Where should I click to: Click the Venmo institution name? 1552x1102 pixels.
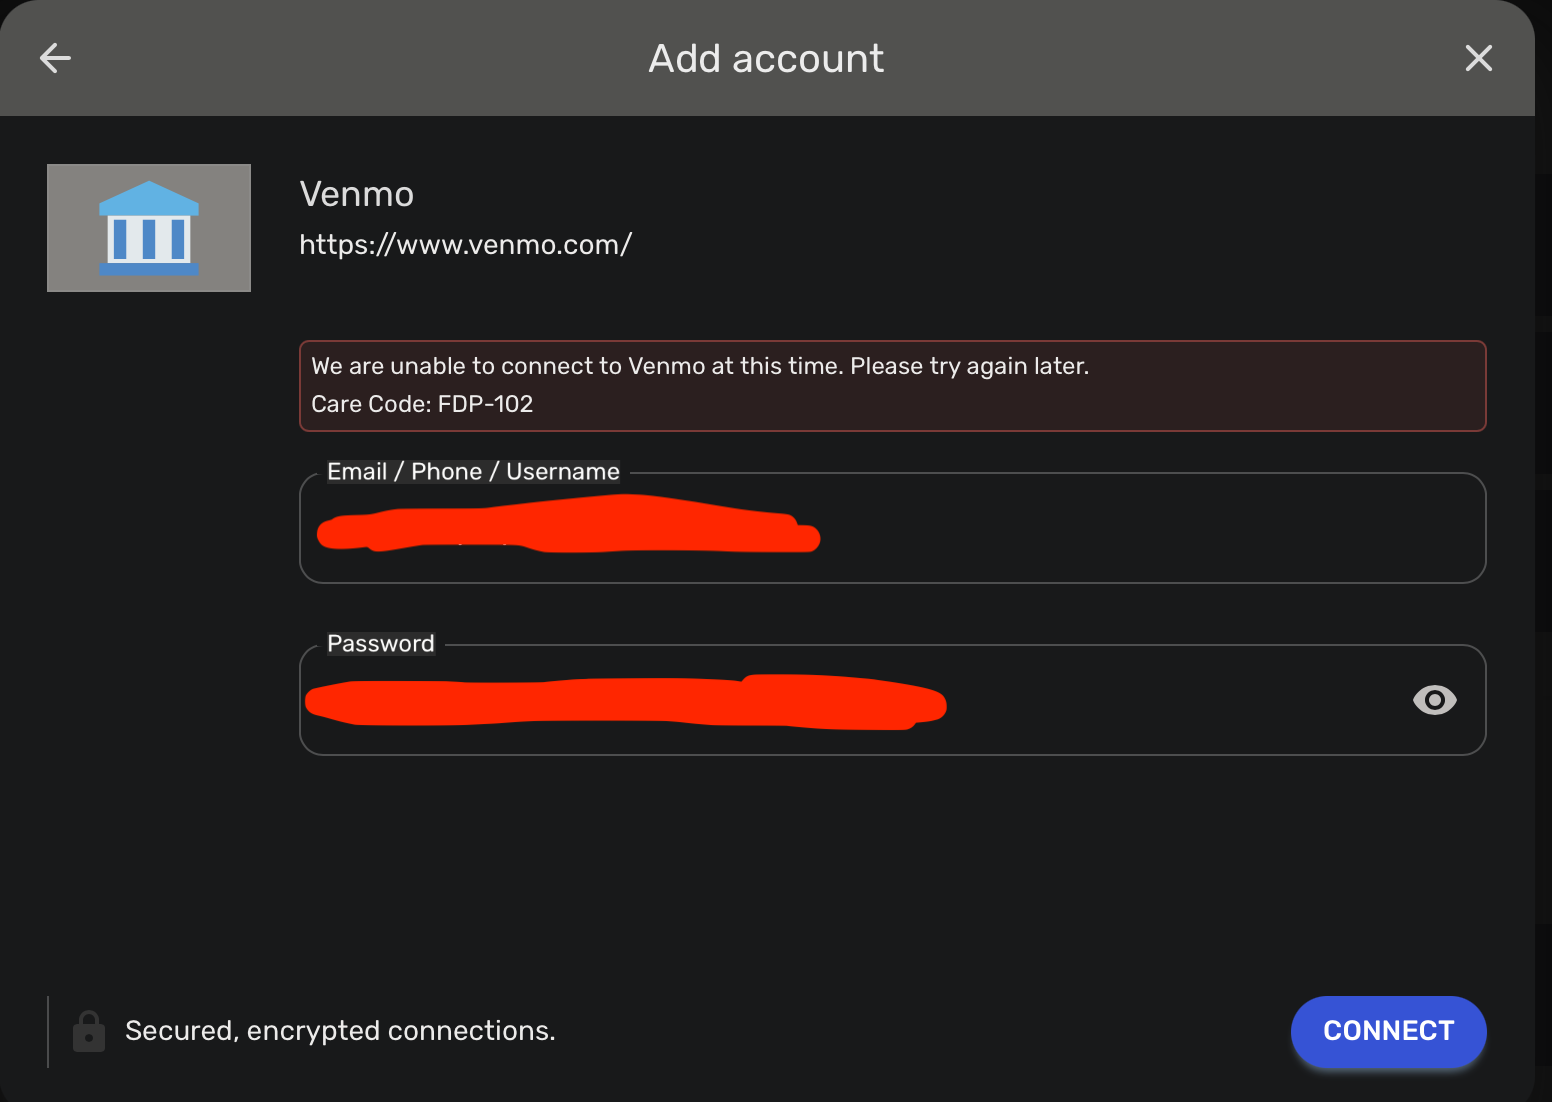pyautogui.click(x=357, y=194)
